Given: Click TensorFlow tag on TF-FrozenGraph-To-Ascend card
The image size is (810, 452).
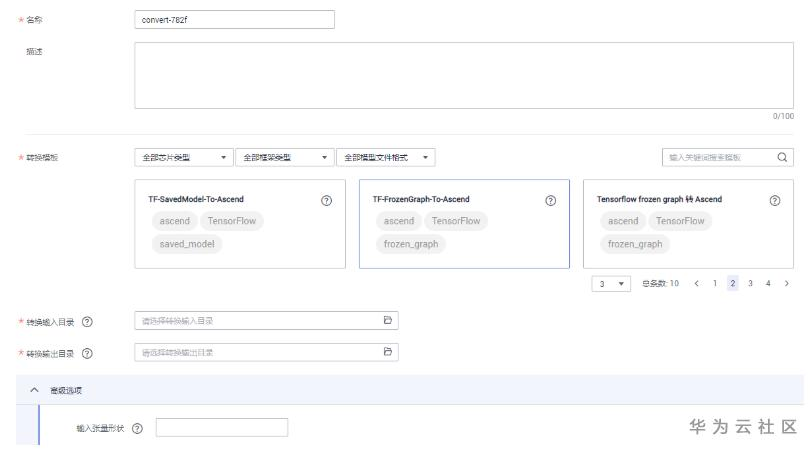Looking at the screenshot, I should click(456, 221).
